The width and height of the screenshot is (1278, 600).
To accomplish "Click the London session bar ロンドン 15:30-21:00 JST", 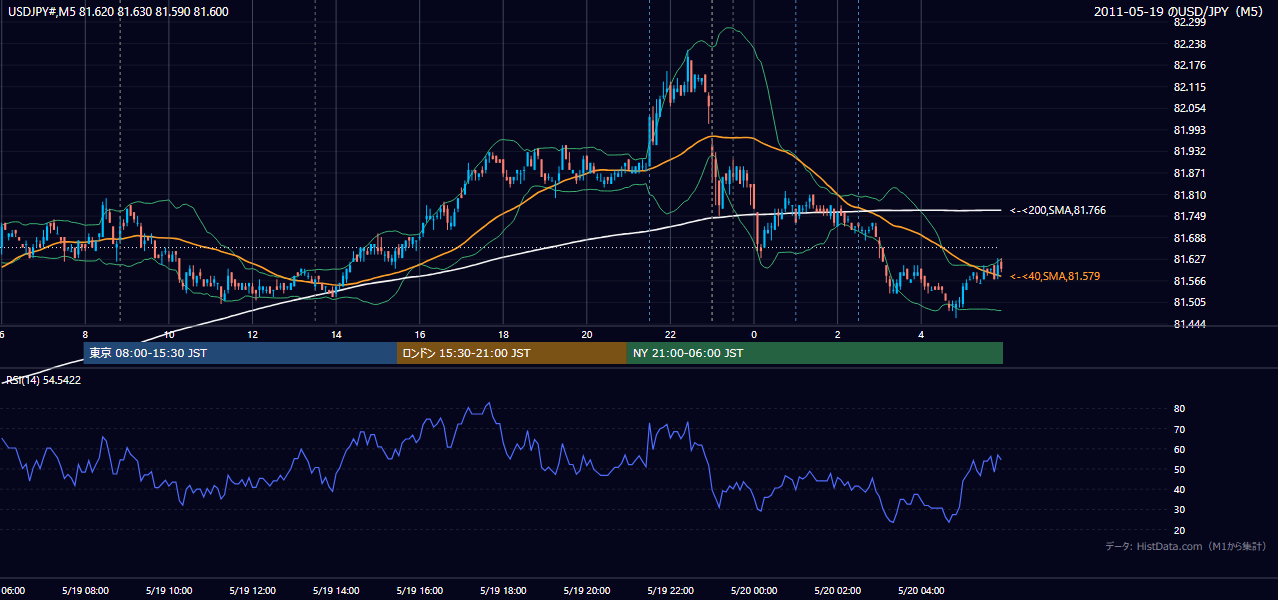I will (x=512, y=353).
